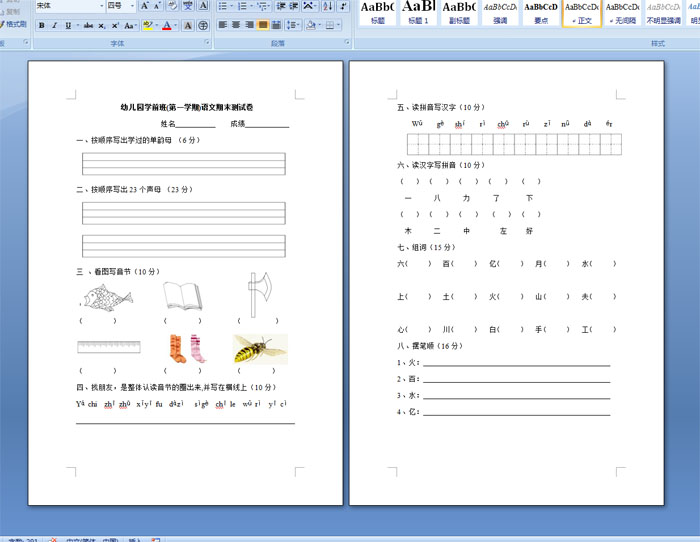Click the Multilevel List icon
The height and width of the screenshot is (542, 700).
click(263, 6)
